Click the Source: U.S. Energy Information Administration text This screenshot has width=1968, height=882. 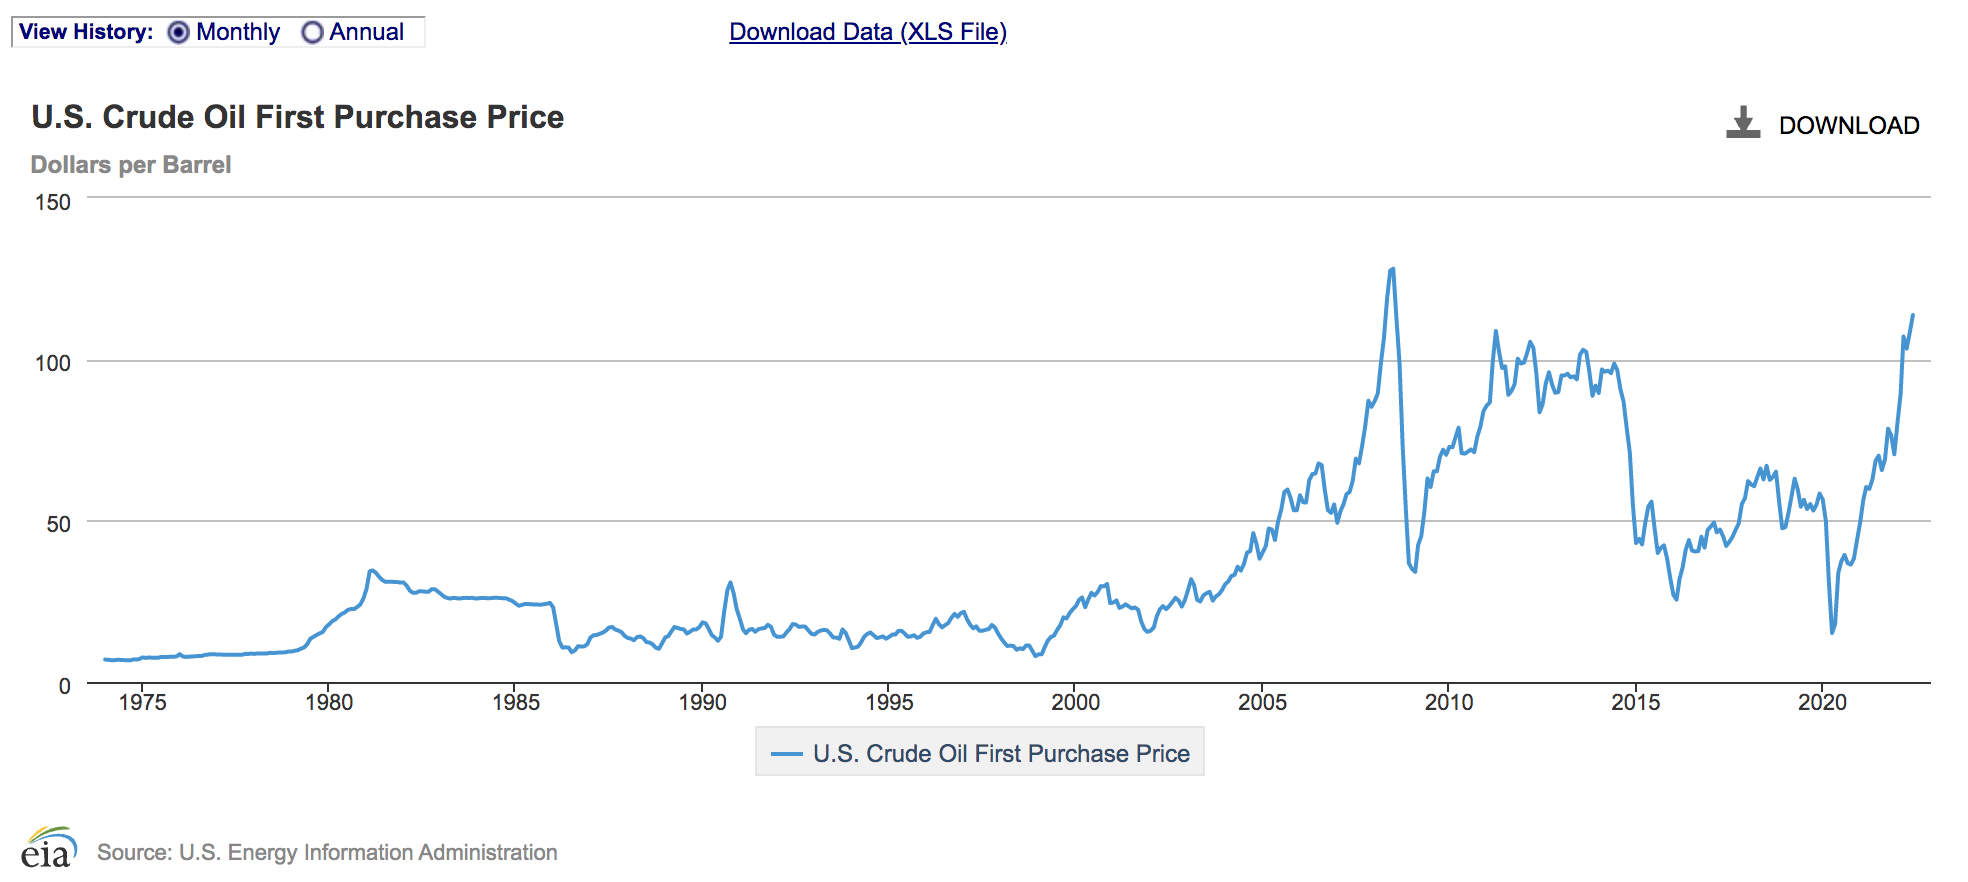point(327,853)
